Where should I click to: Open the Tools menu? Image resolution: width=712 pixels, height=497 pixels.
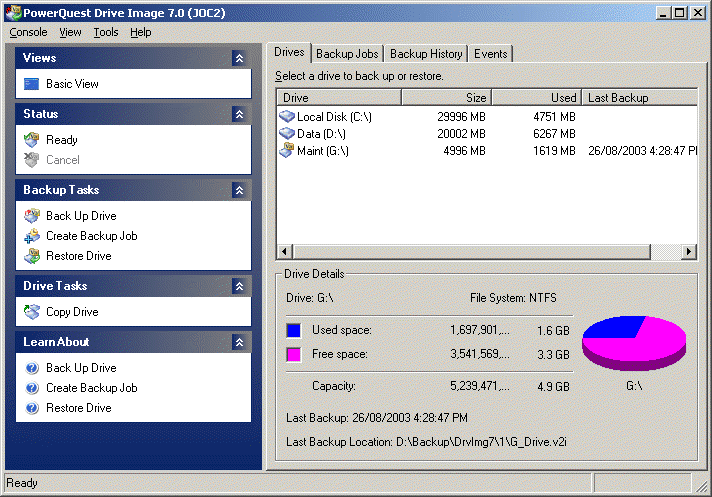[x=106, y=32]
